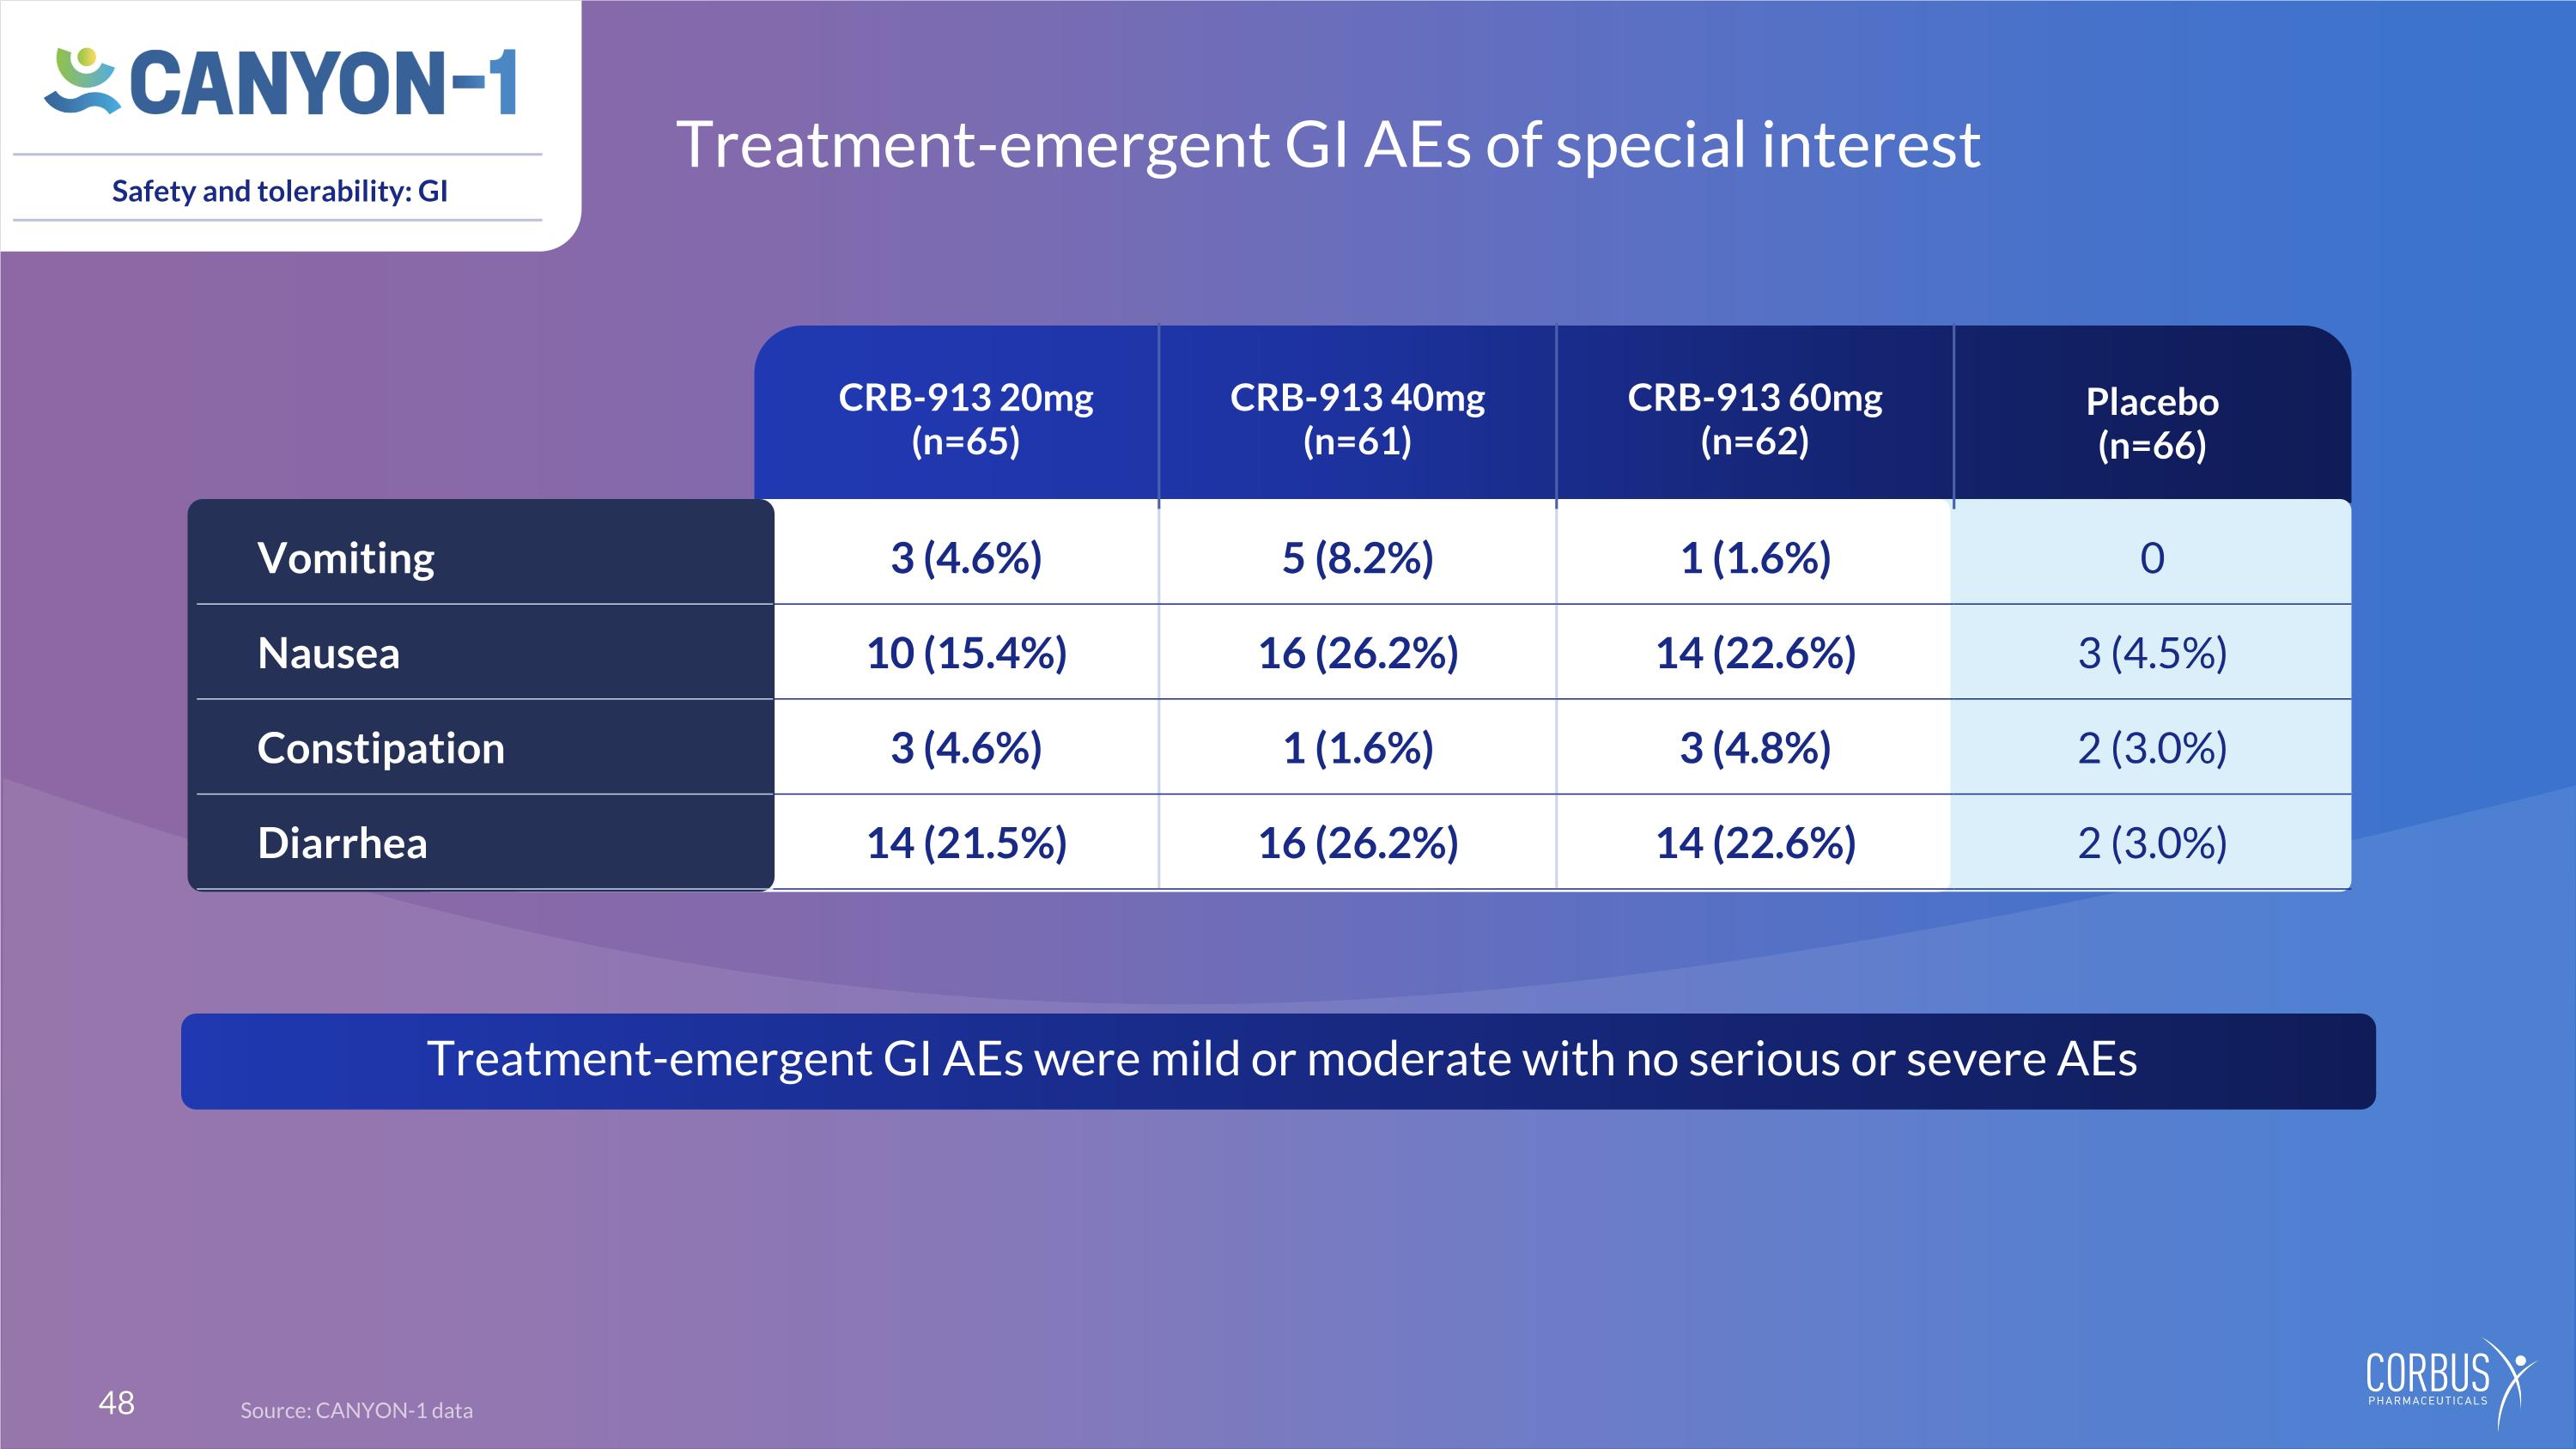Viewport: 2576px width, 1449px height.
Task: Click the placebo vomiting cell showing 0
Action: 2152,558
